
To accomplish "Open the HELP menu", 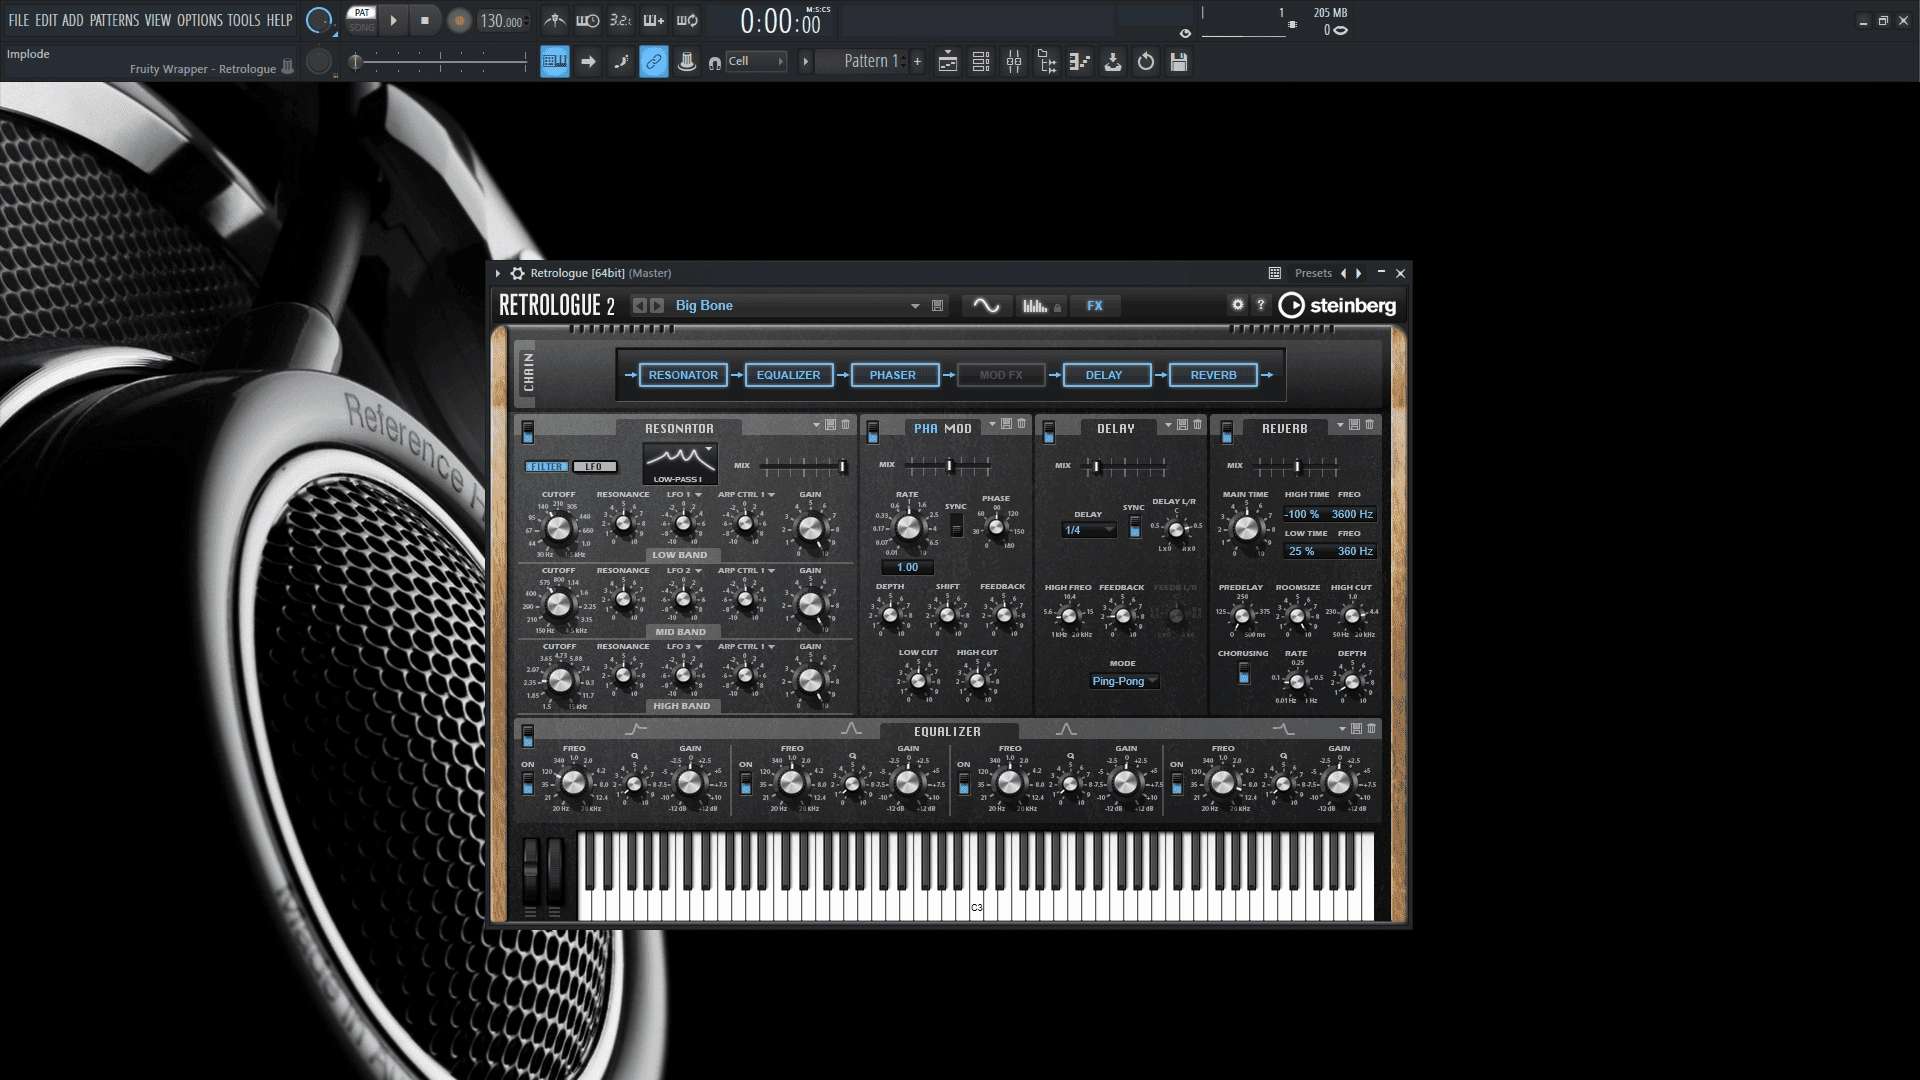I will pos(279,20).
